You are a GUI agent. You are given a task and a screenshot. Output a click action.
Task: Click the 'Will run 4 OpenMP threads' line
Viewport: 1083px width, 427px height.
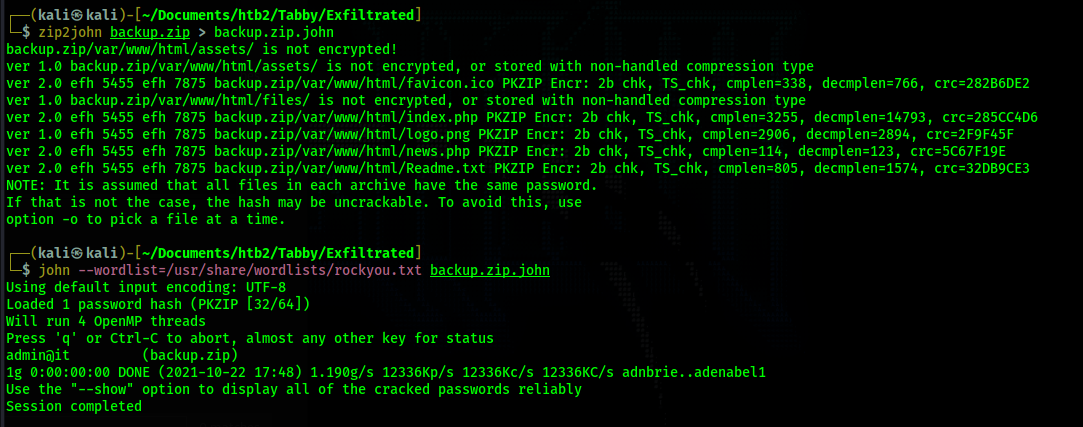[106, 321]
